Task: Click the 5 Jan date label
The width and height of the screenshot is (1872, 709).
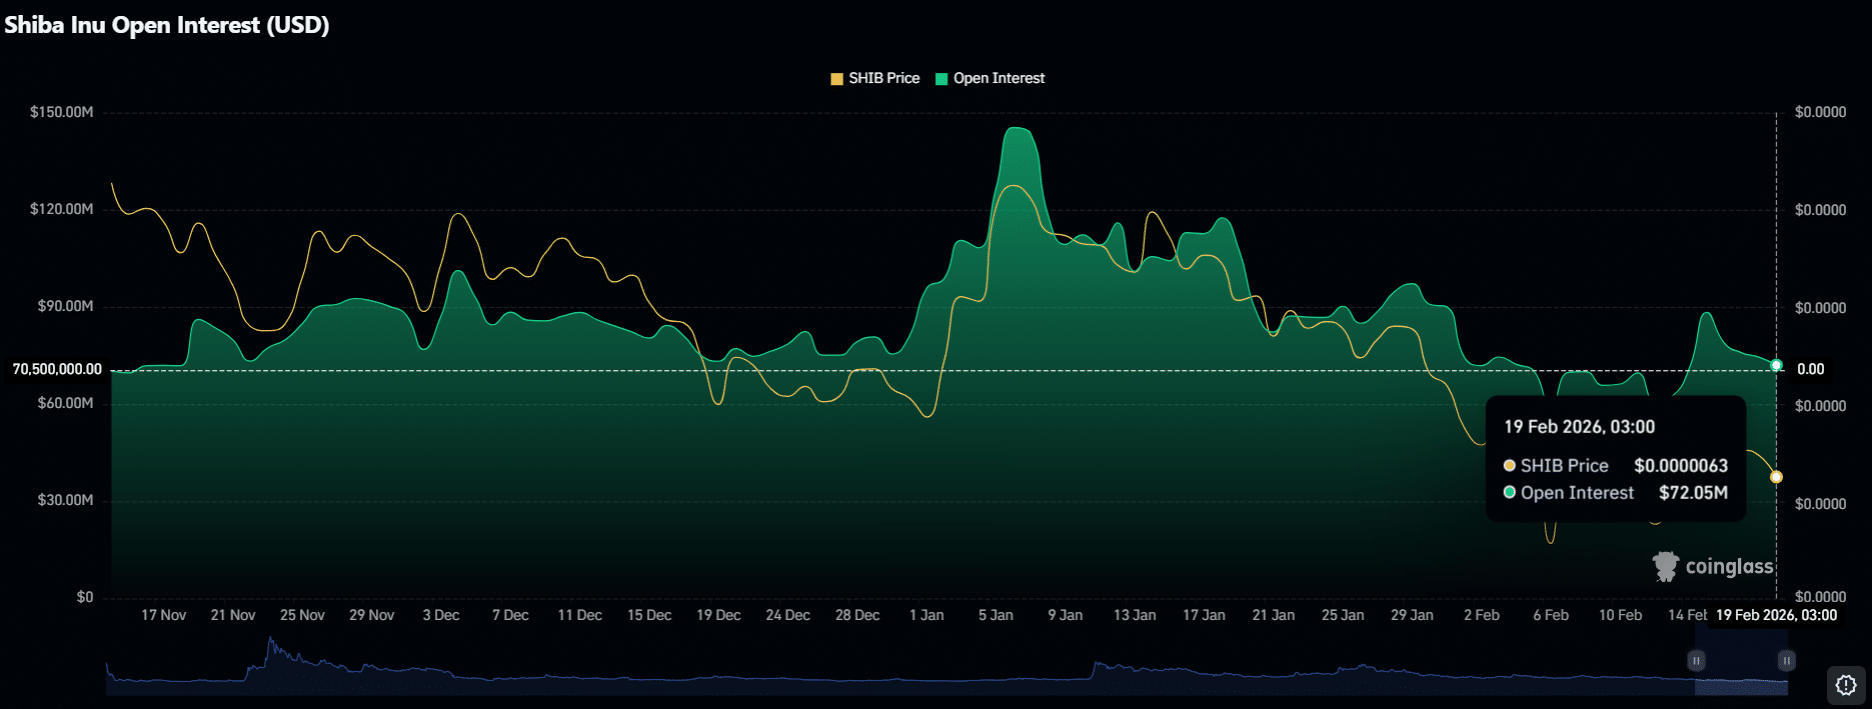Action: click(995, 615)
